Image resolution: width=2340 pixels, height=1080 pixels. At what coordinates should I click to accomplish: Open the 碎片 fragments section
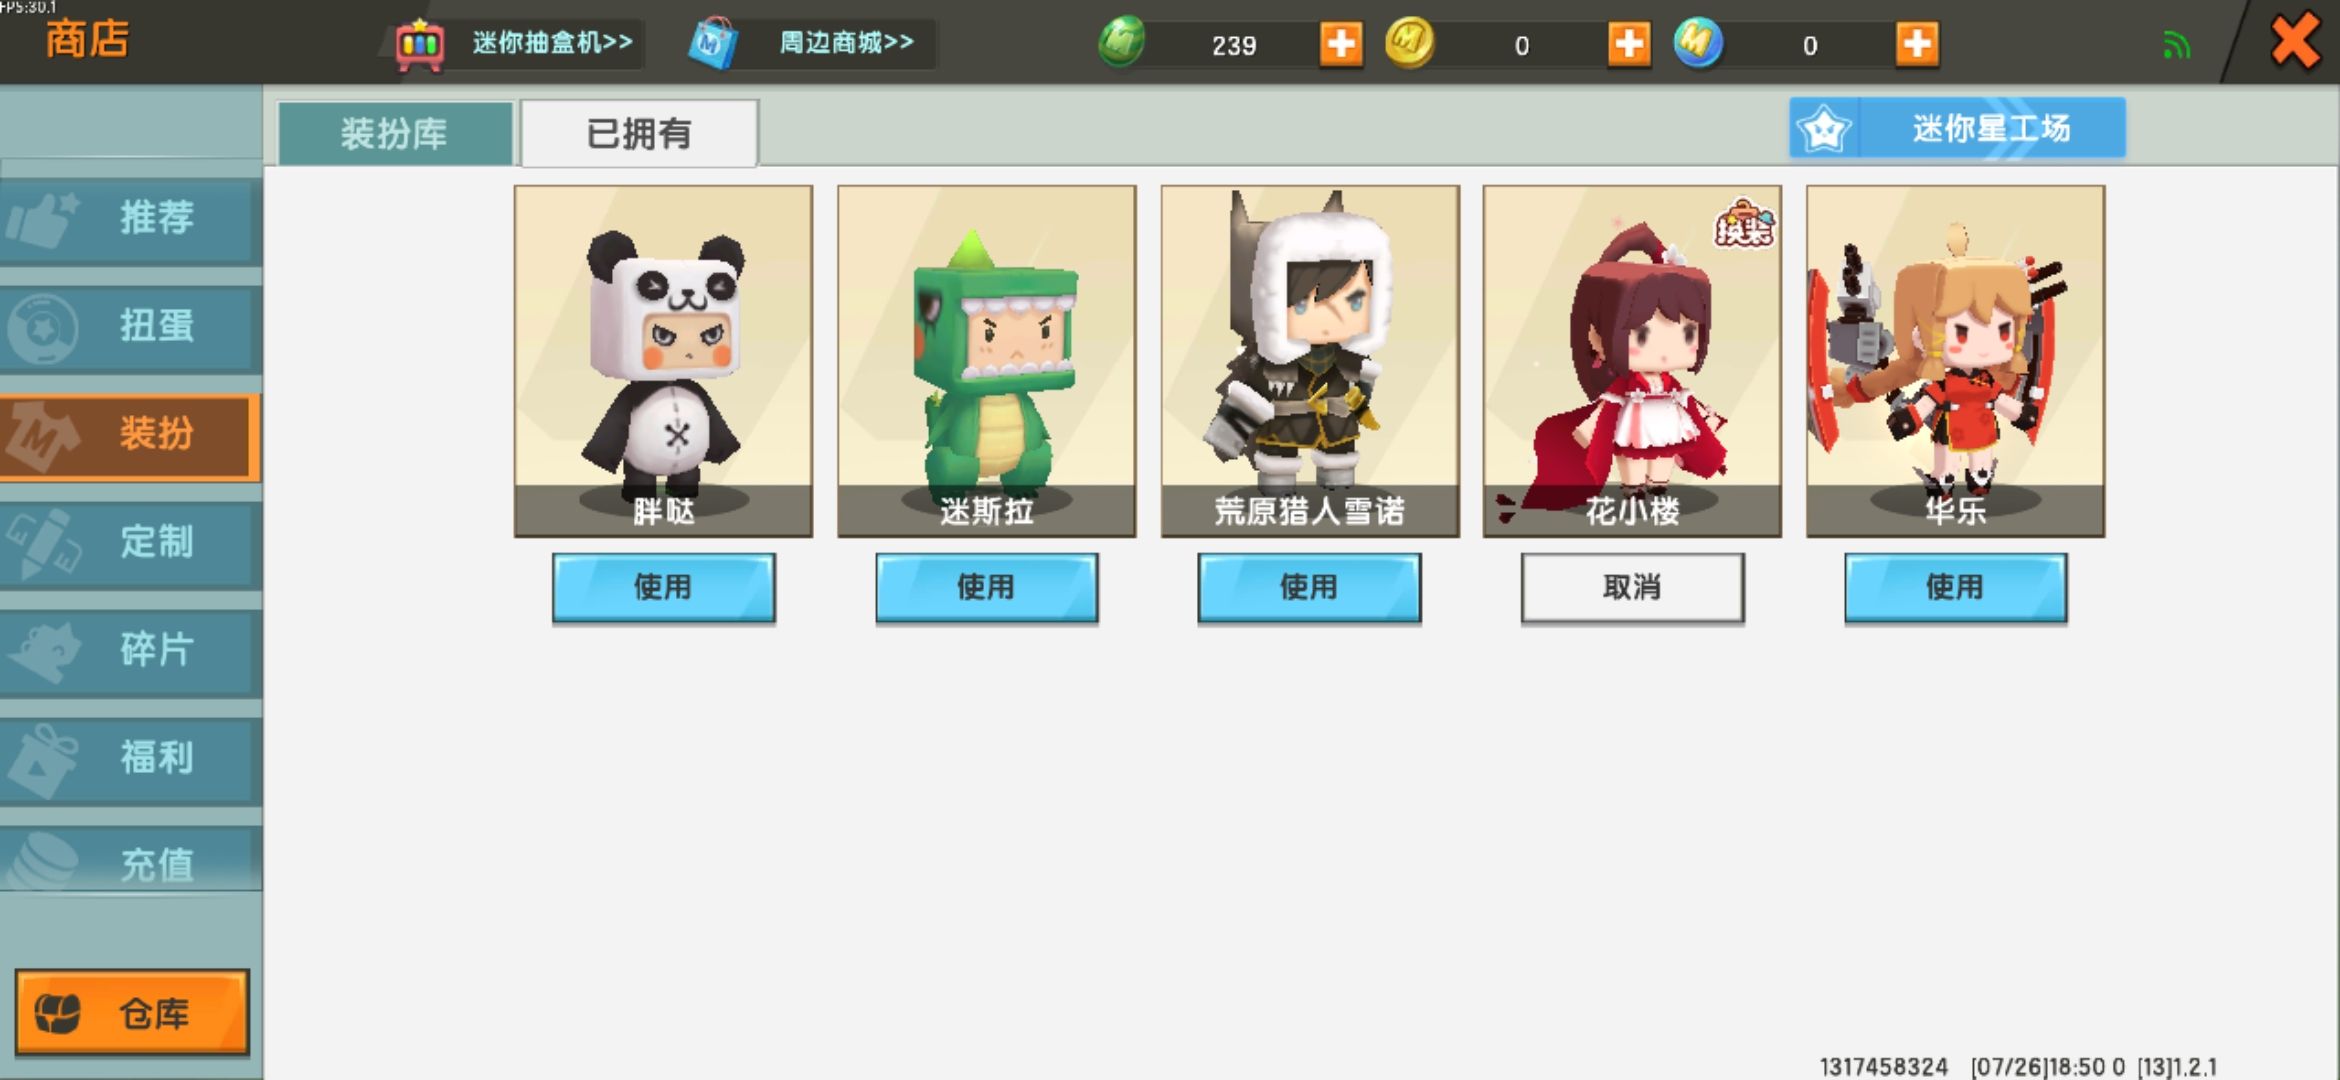tap(130, 650)
